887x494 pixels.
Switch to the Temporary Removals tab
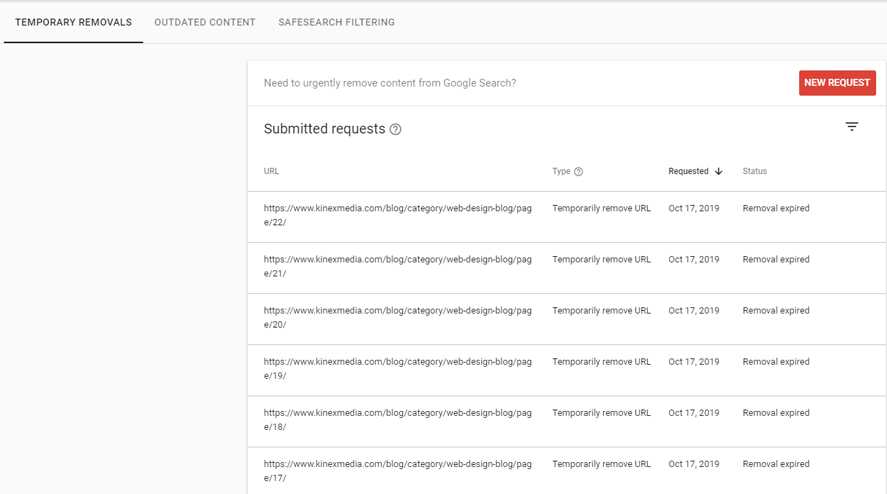point(74,22)
